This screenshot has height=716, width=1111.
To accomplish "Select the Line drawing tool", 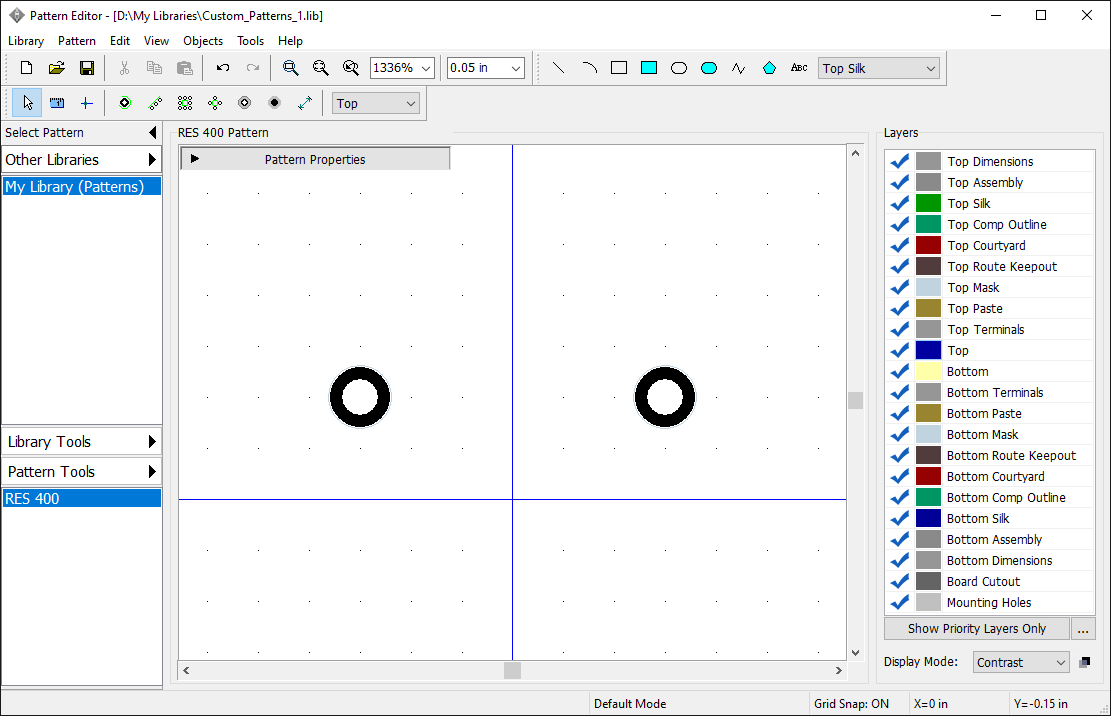I will (x=558, y=68).
